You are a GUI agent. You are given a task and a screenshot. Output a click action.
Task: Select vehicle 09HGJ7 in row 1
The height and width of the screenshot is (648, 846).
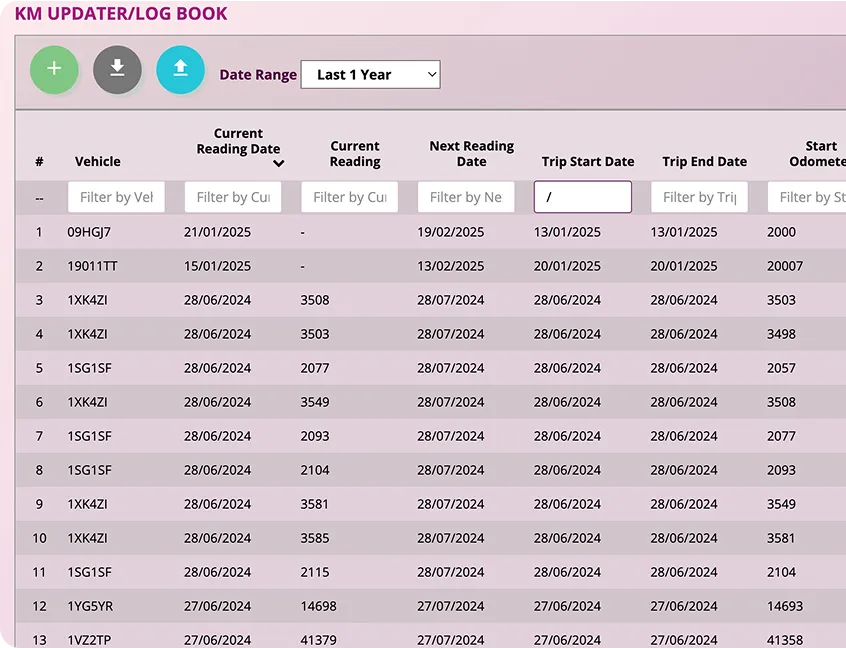pyautogui.click(x=89, y=232)
